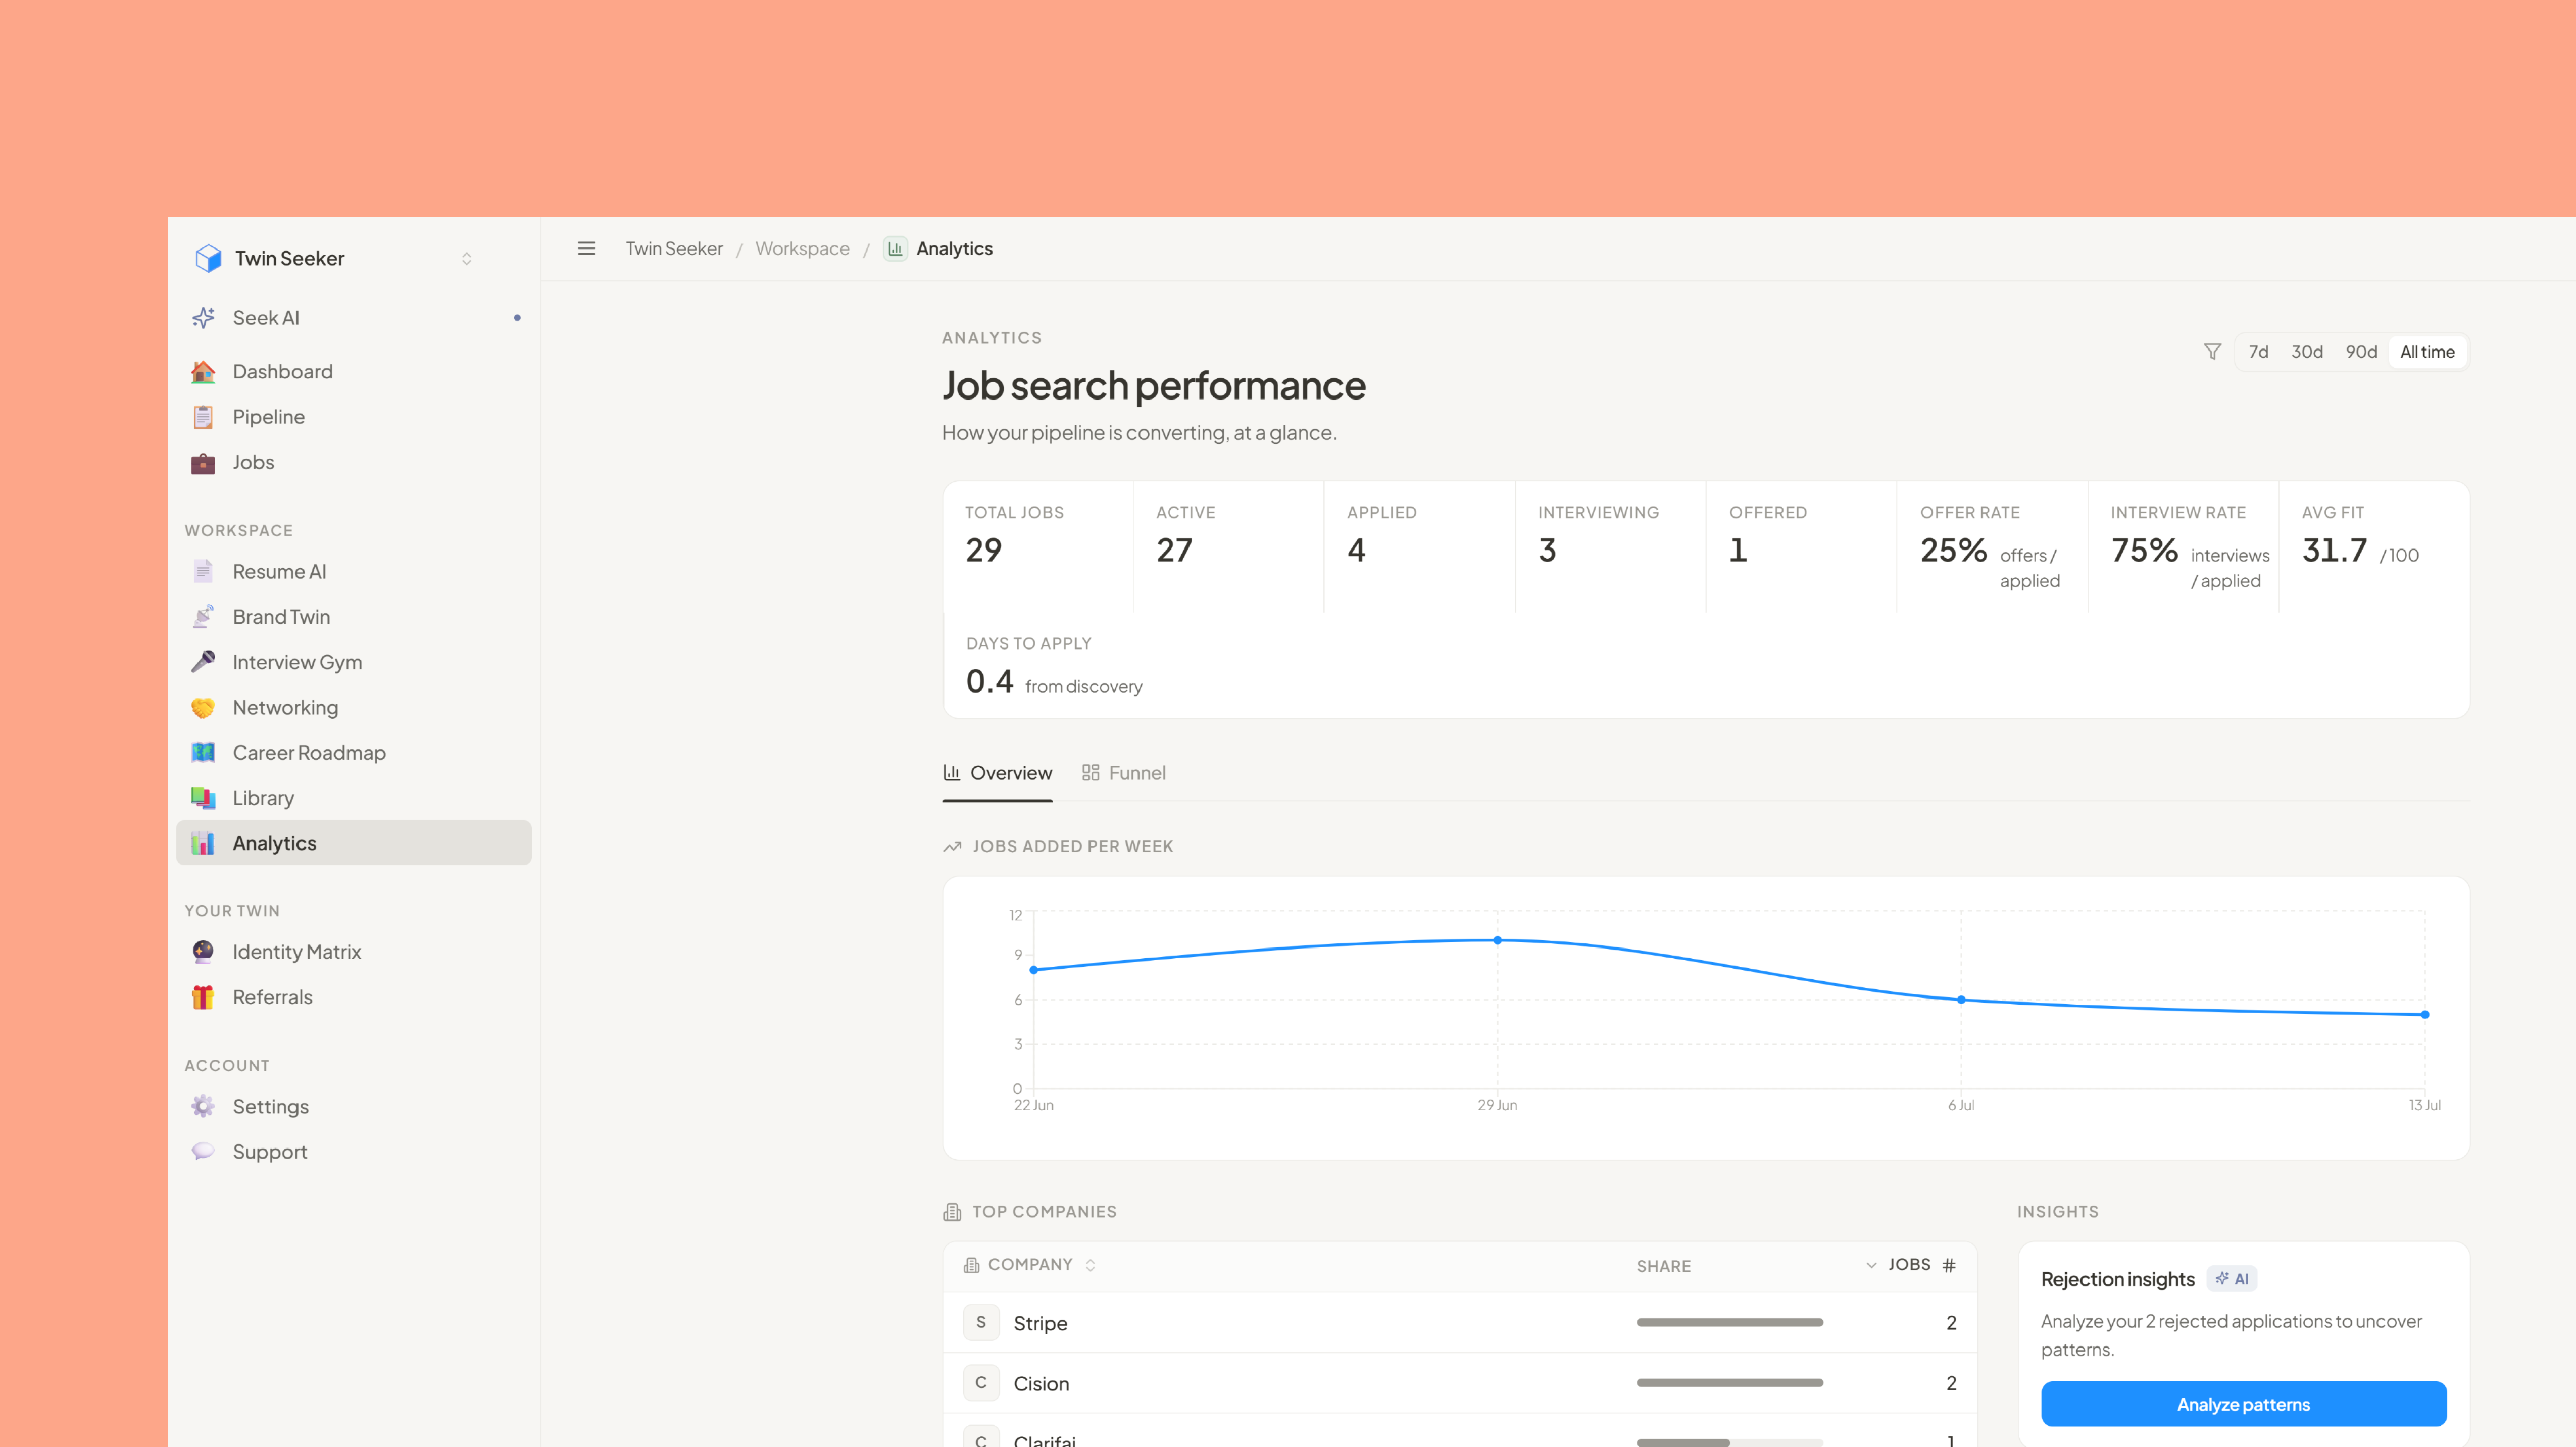The height and width of the screenshot is (1447, 2576).
Task: Open Seek AI from the sidebar
Action: (354, 318)
